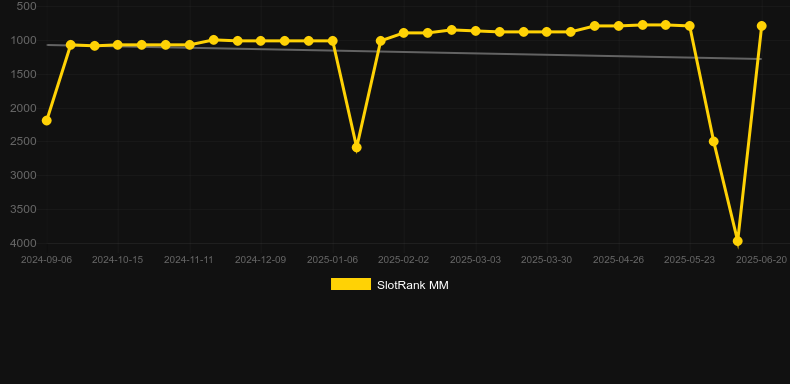Click the January dip point near 2600
The height and width of the screenshot is (384, 790).
356,148
